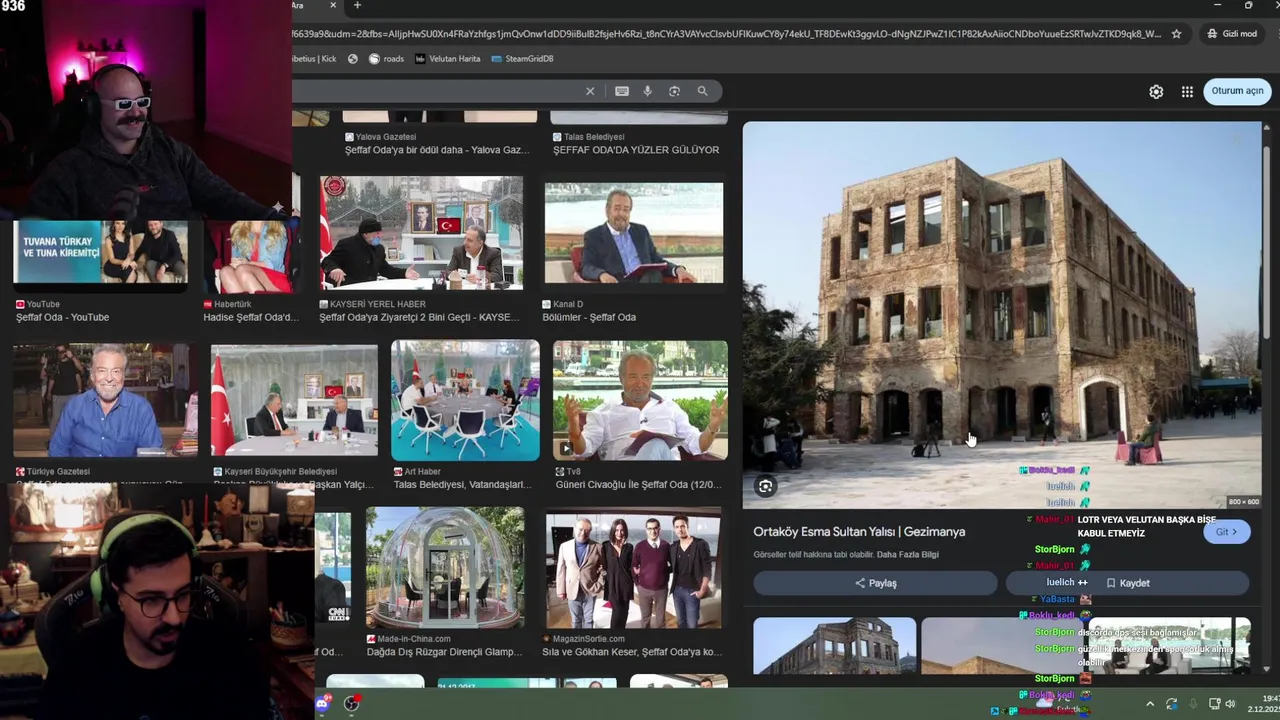Open the Google apps grid
The width and height of the screenshot is (1280, 720).
tap(1187, 91)
